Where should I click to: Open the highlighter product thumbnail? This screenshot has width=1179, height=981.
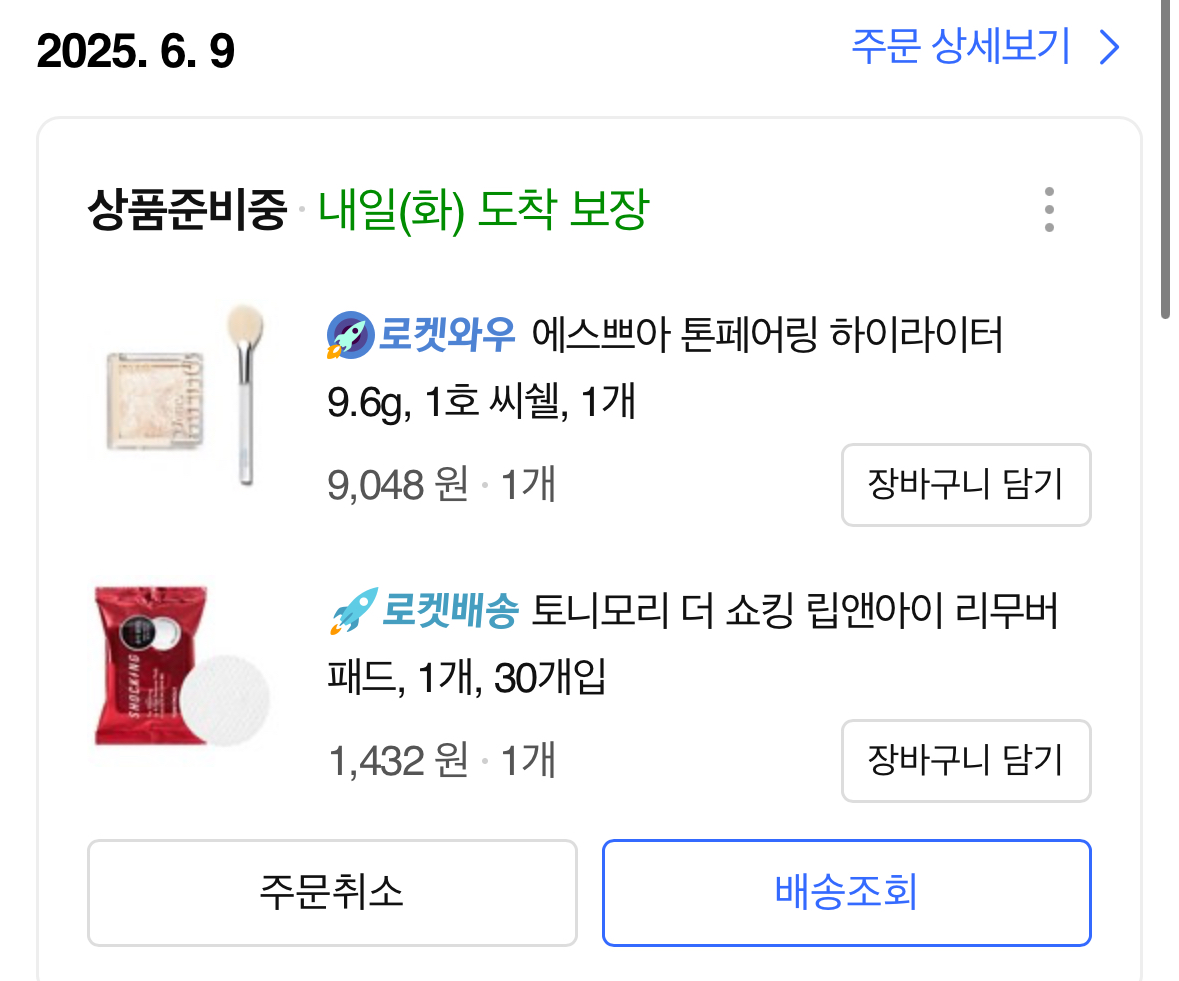pos(180,397)
